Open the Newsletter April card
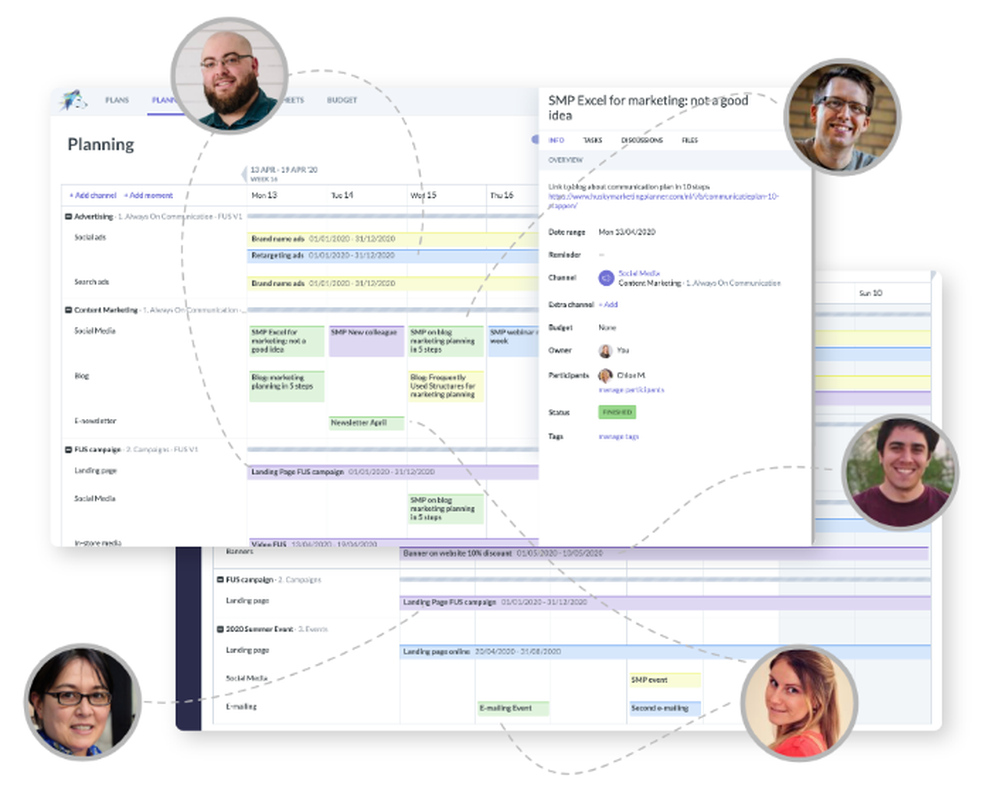Screen dimensions: 1000x786 pyautogui.click(x=367, y=423)
